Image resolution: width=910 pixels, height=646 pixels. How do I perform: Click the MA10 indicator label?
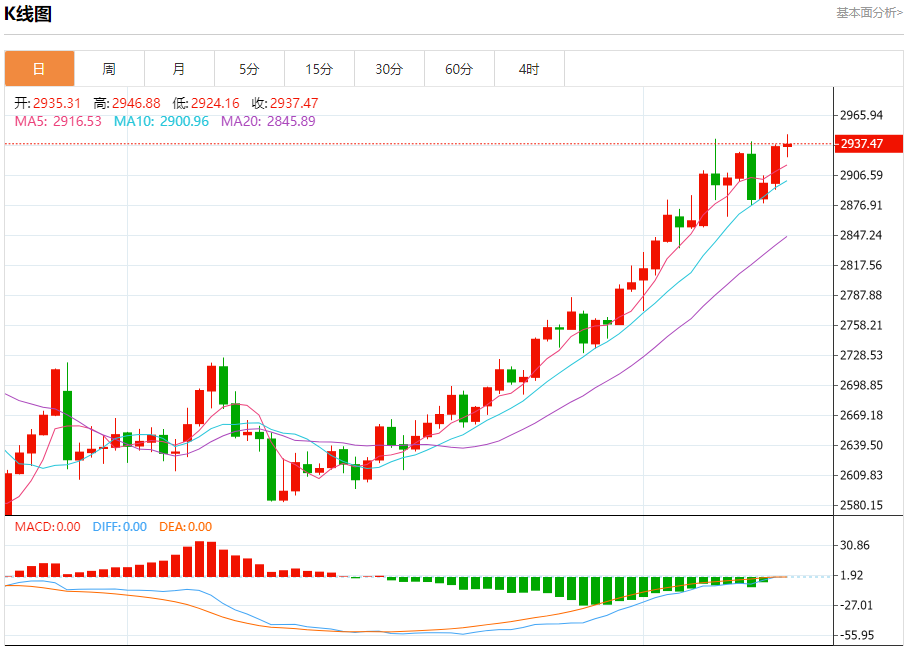click(x=161, y=121)
